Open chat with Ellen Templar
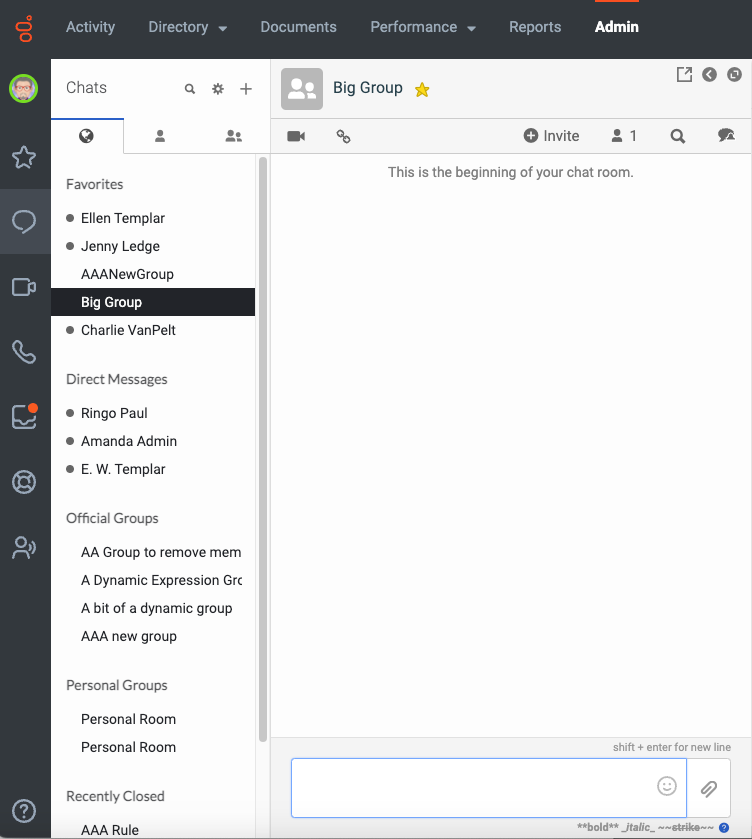Viewport: 752px width, 839px height. tap(123, 218)
